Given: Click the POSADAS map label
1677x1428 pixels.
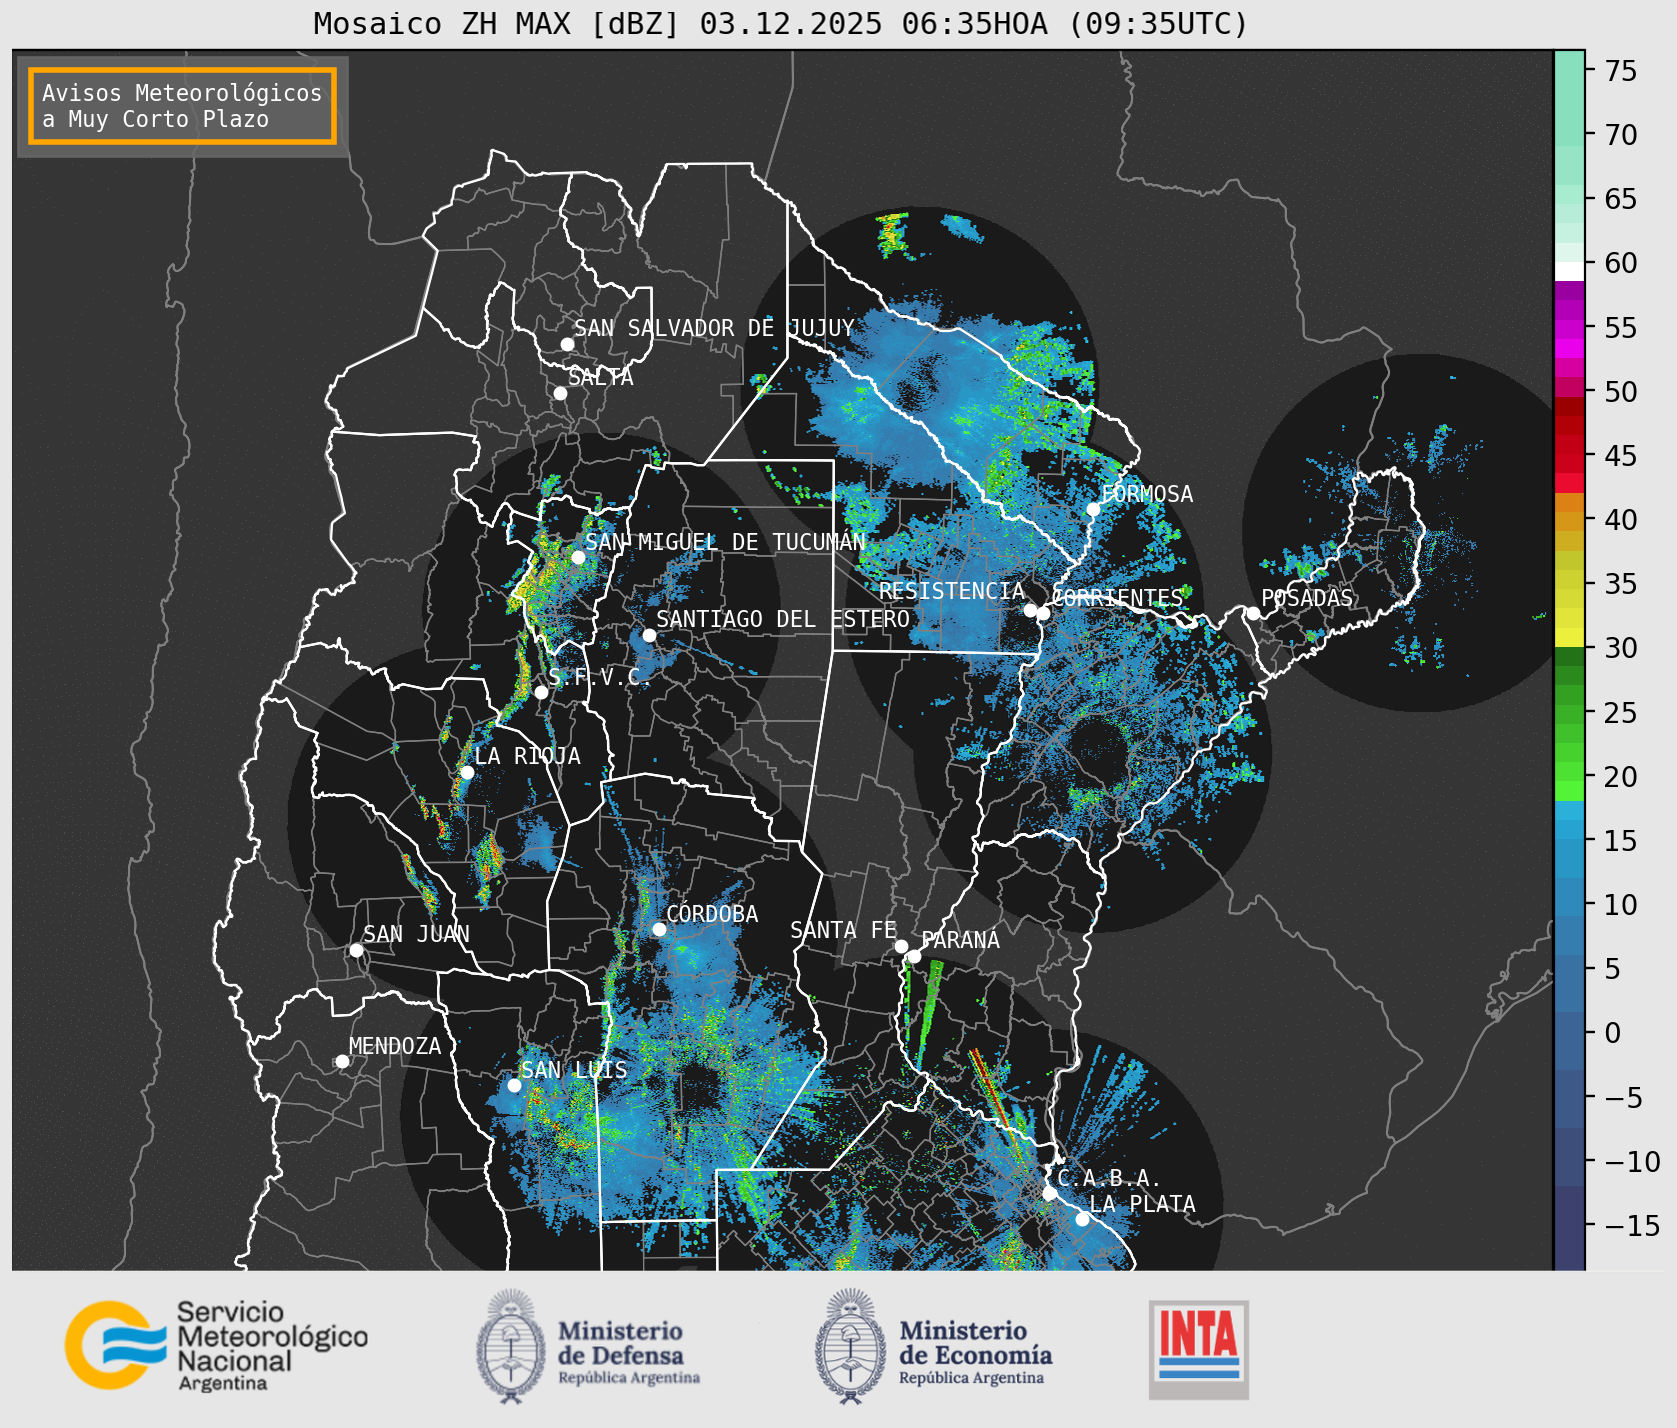Looking at the screenshot, I should click(1307, 598).
